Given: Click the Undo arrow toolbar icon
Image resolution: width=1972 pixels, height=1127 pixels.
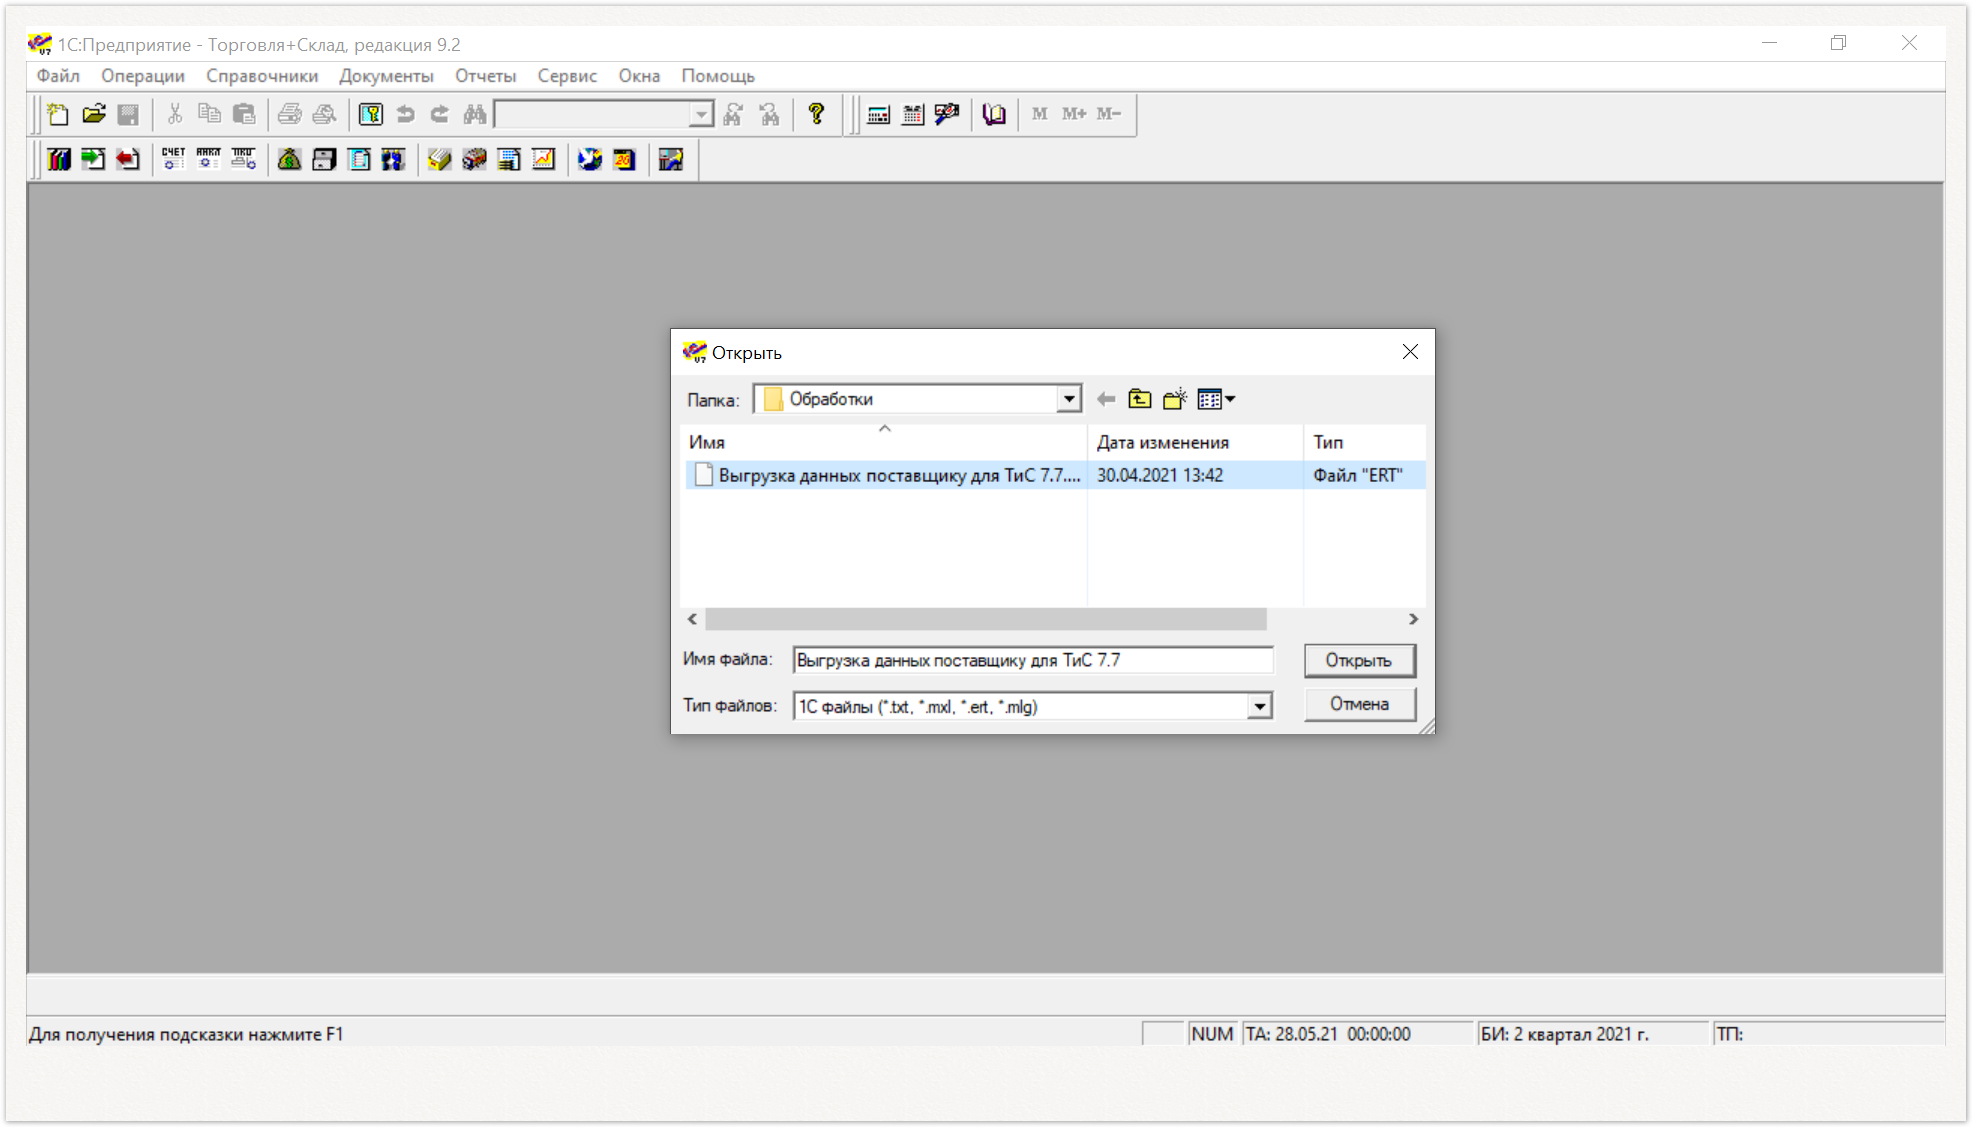Looking at the screenshot, I should 405,114.
